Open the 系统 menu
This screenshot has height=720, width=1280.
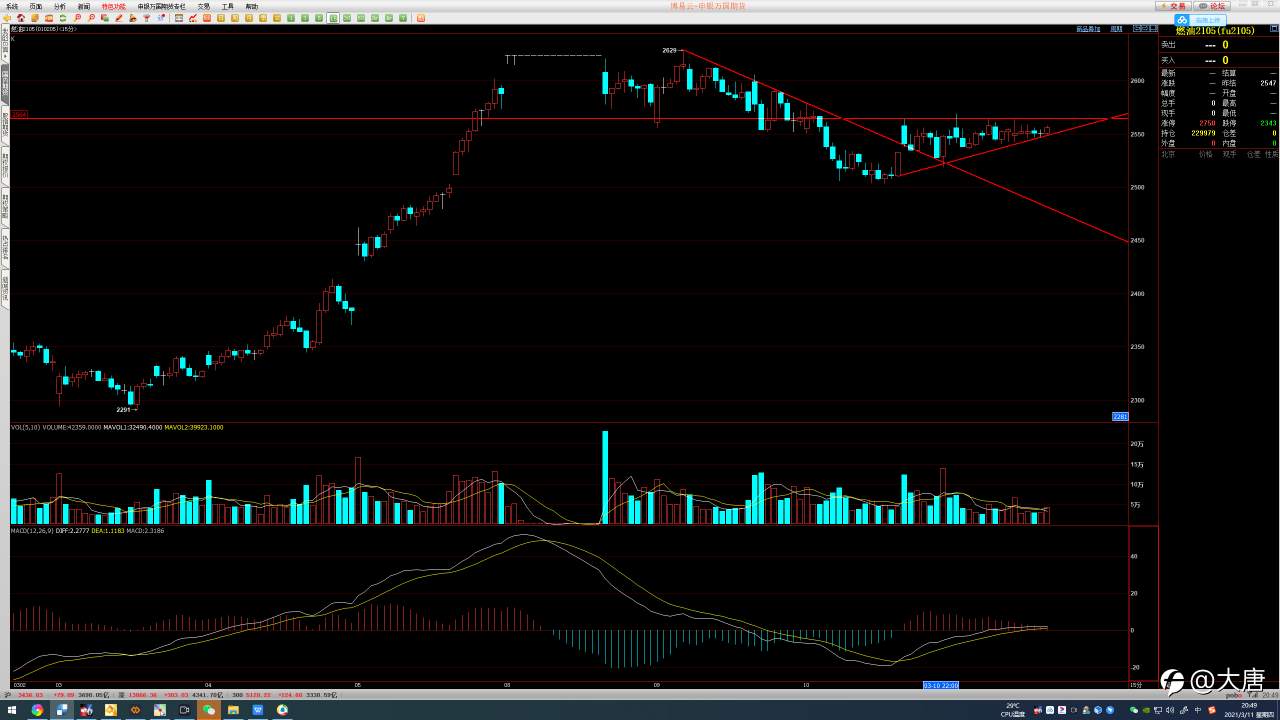click(x=12, y=6)
